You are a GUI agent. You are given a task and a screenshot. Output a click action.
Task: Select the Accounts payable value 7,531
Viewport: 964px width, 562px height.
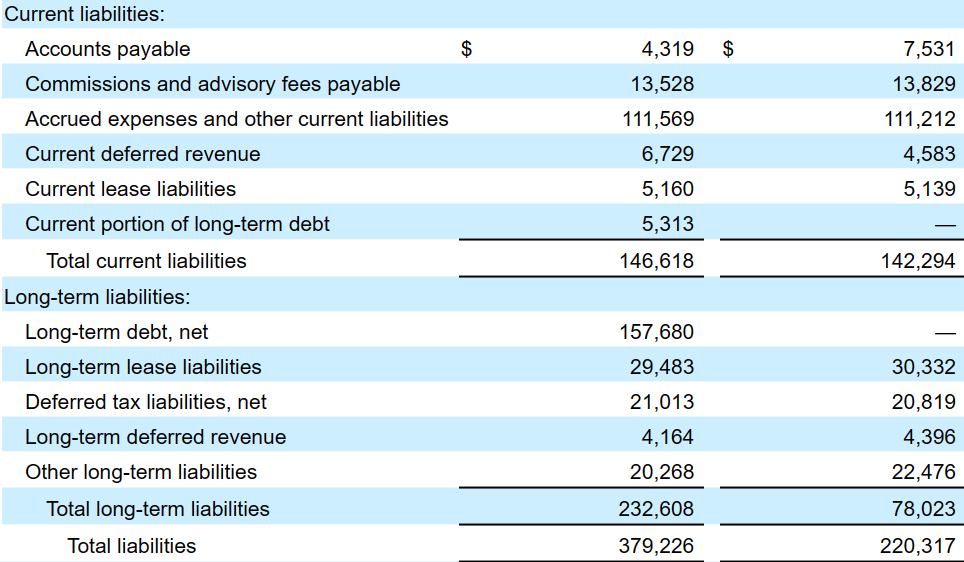pyautogui.click(x=929, y=49)
